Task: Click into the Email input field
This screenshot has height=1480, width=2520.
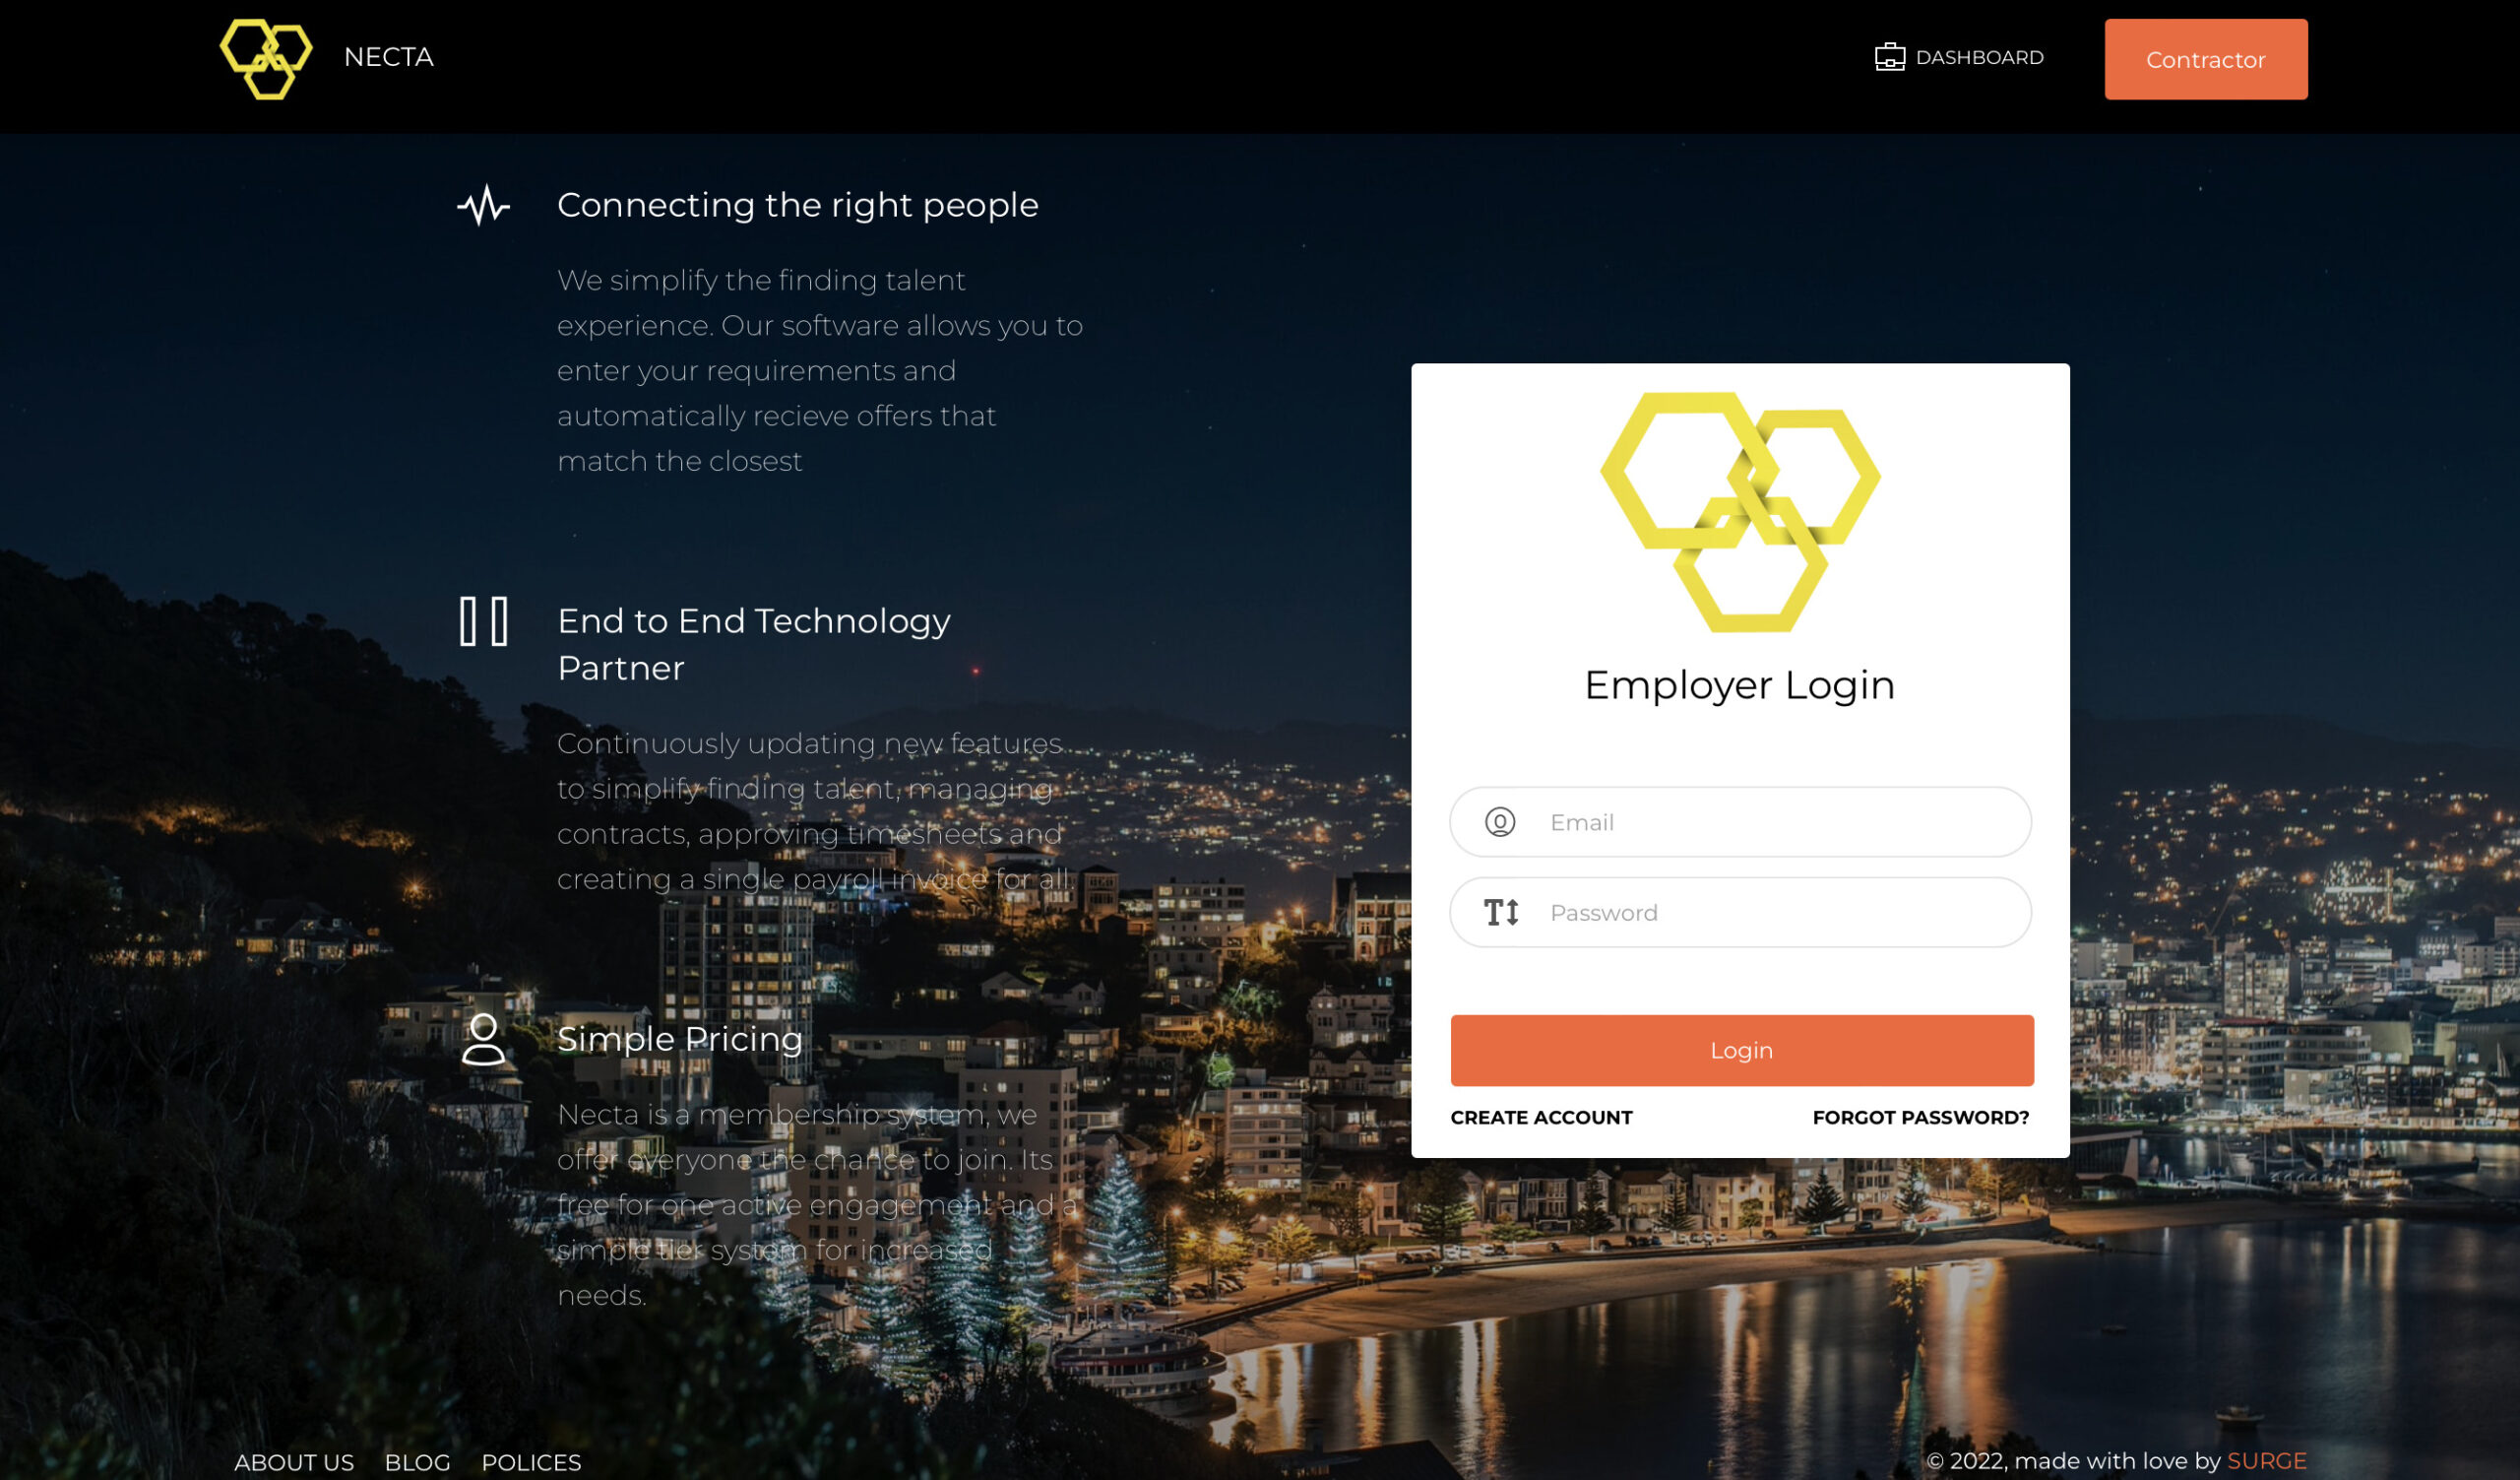Action: pyautogui.click(x=1780, y=822)
